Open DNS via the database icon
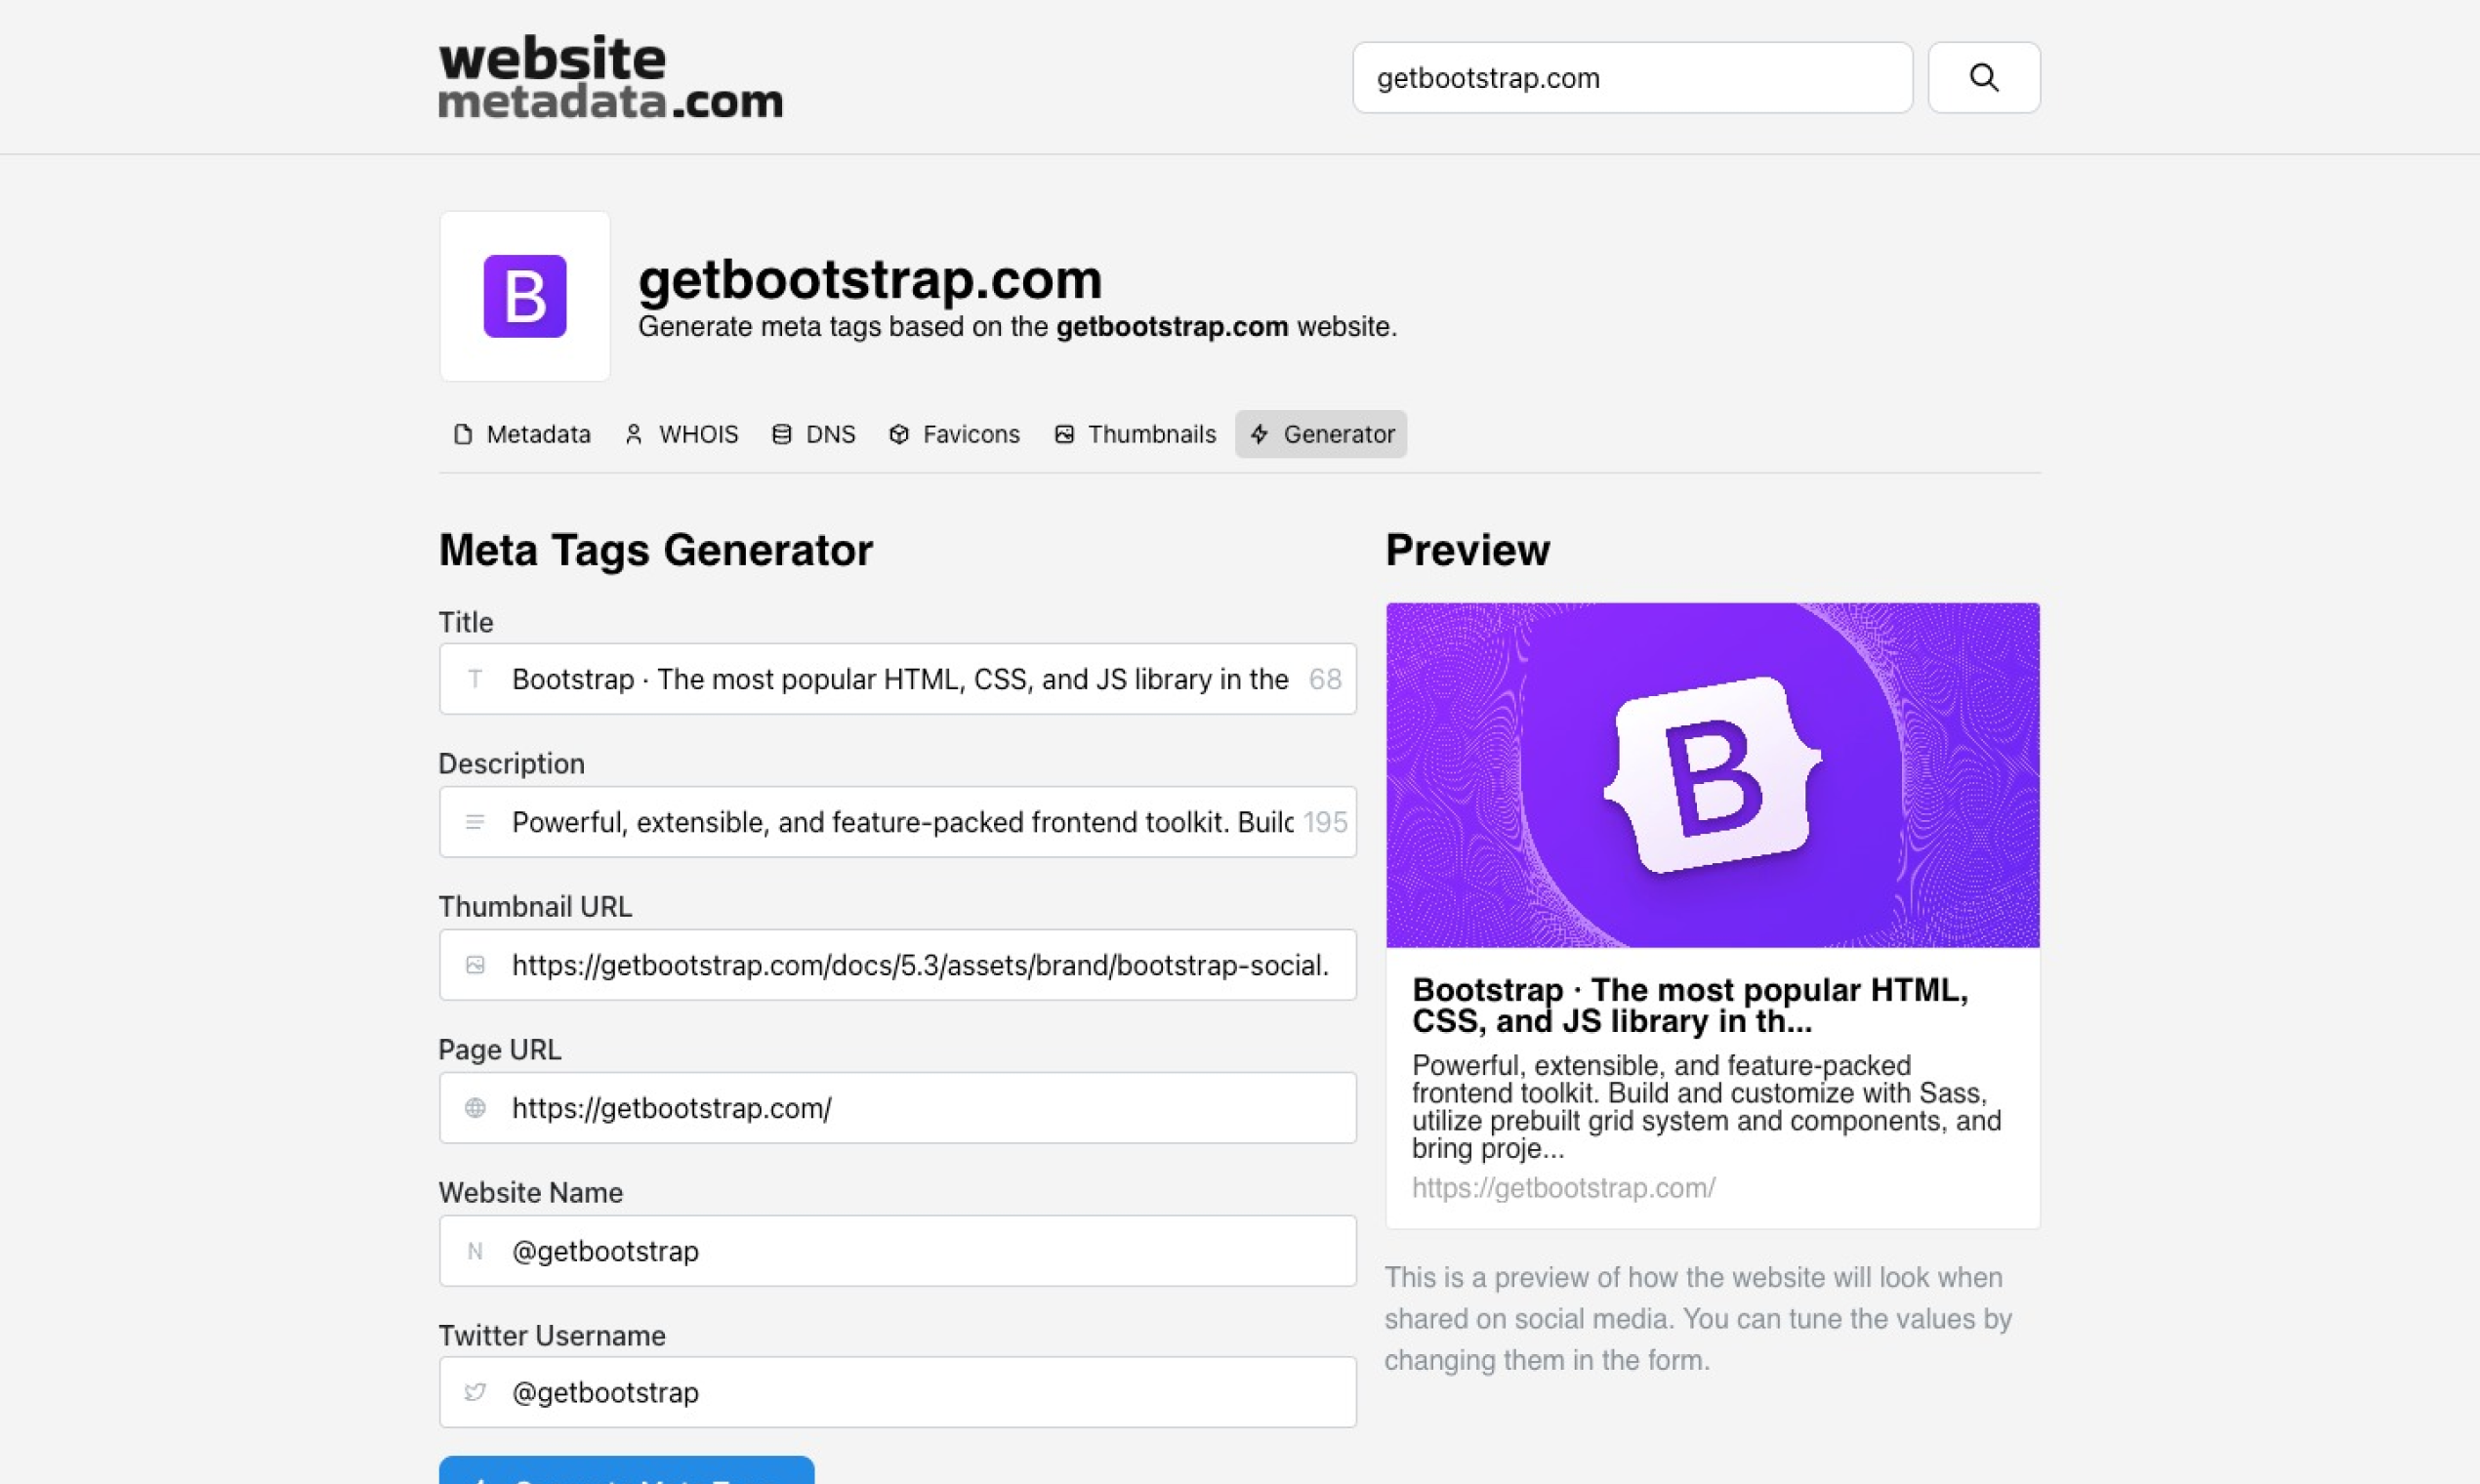This screenshot has height=1484, width=2480. tap(780, 434)
